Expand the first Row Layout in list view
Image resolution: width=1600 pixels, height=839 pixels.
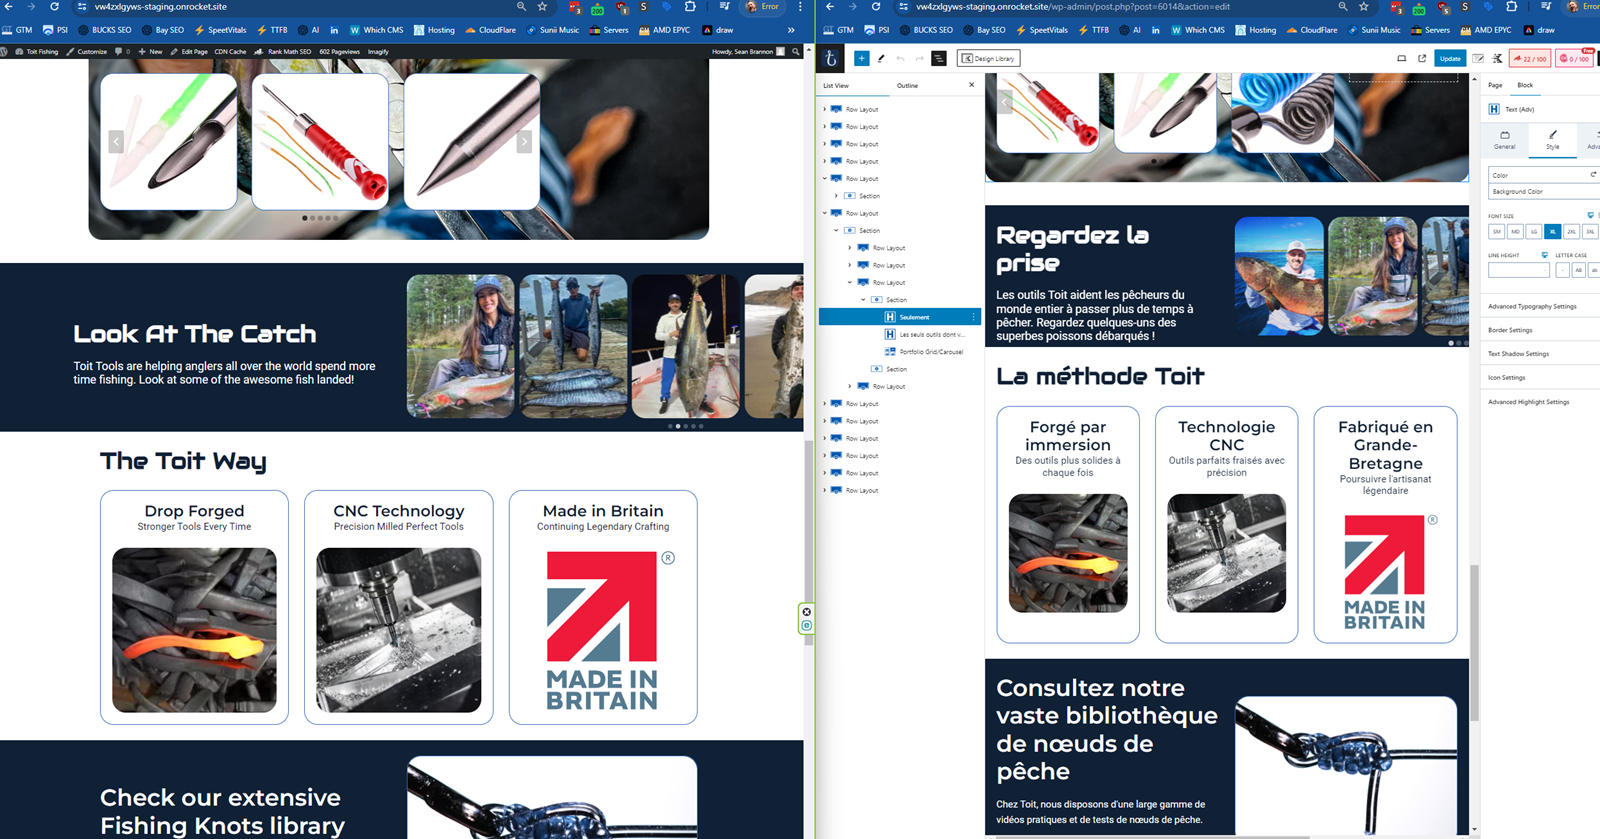[x=825, y=109]
